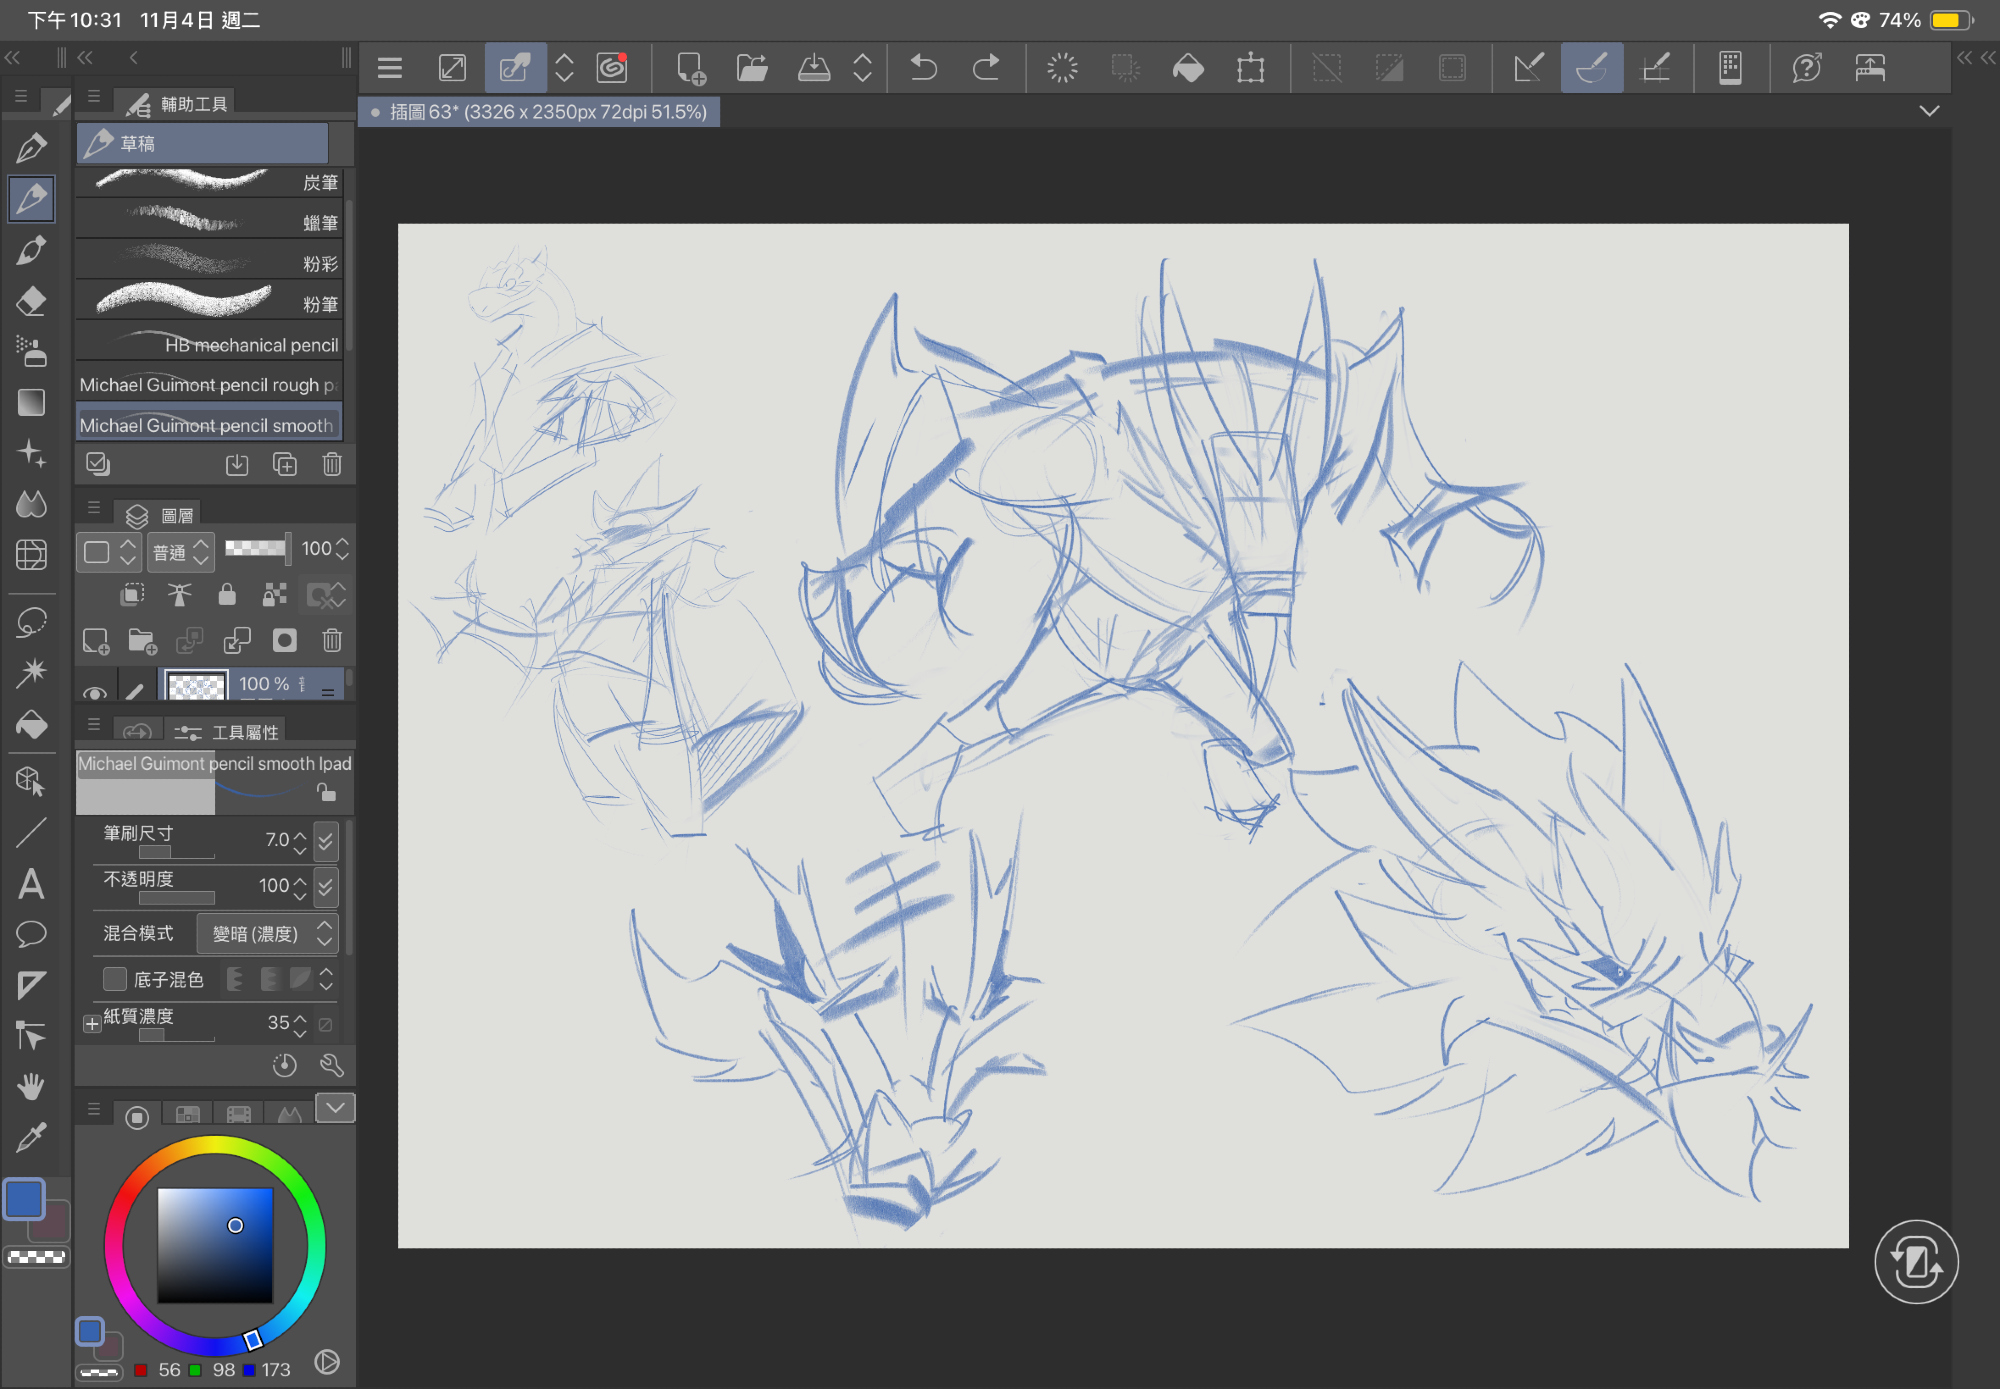Screen dimensions: 2000x1389
Task: Click the blue main color swatch
Action: [x=25, y=1199]
